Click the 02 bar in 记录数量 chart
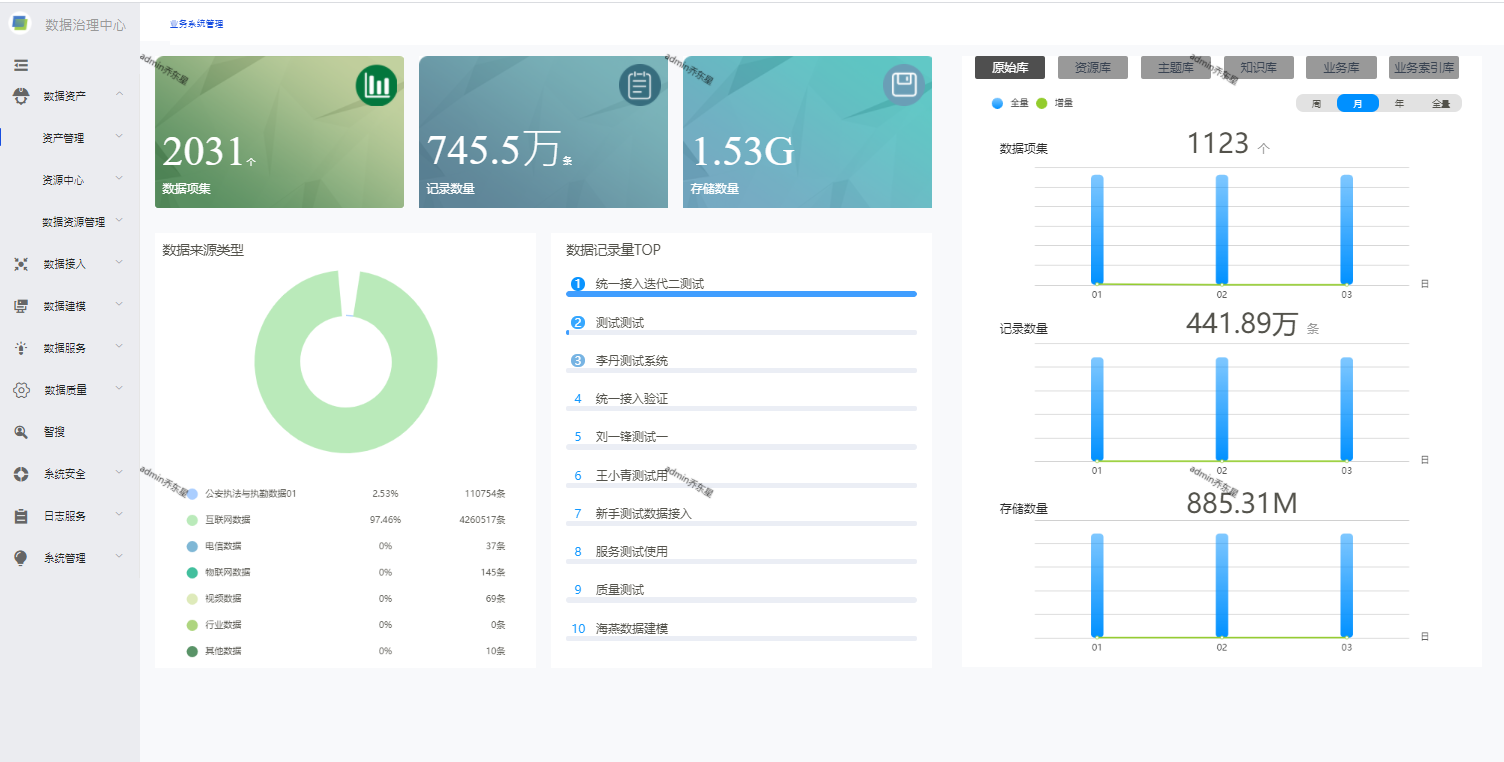 click(1222, 408)
